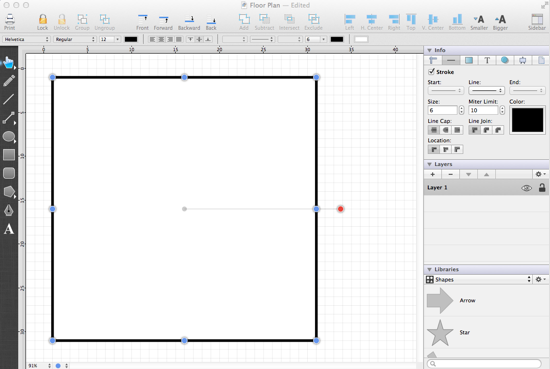Collapse the Info panel triangle
This screenshot has height=369, width=550.
[429, 50]
